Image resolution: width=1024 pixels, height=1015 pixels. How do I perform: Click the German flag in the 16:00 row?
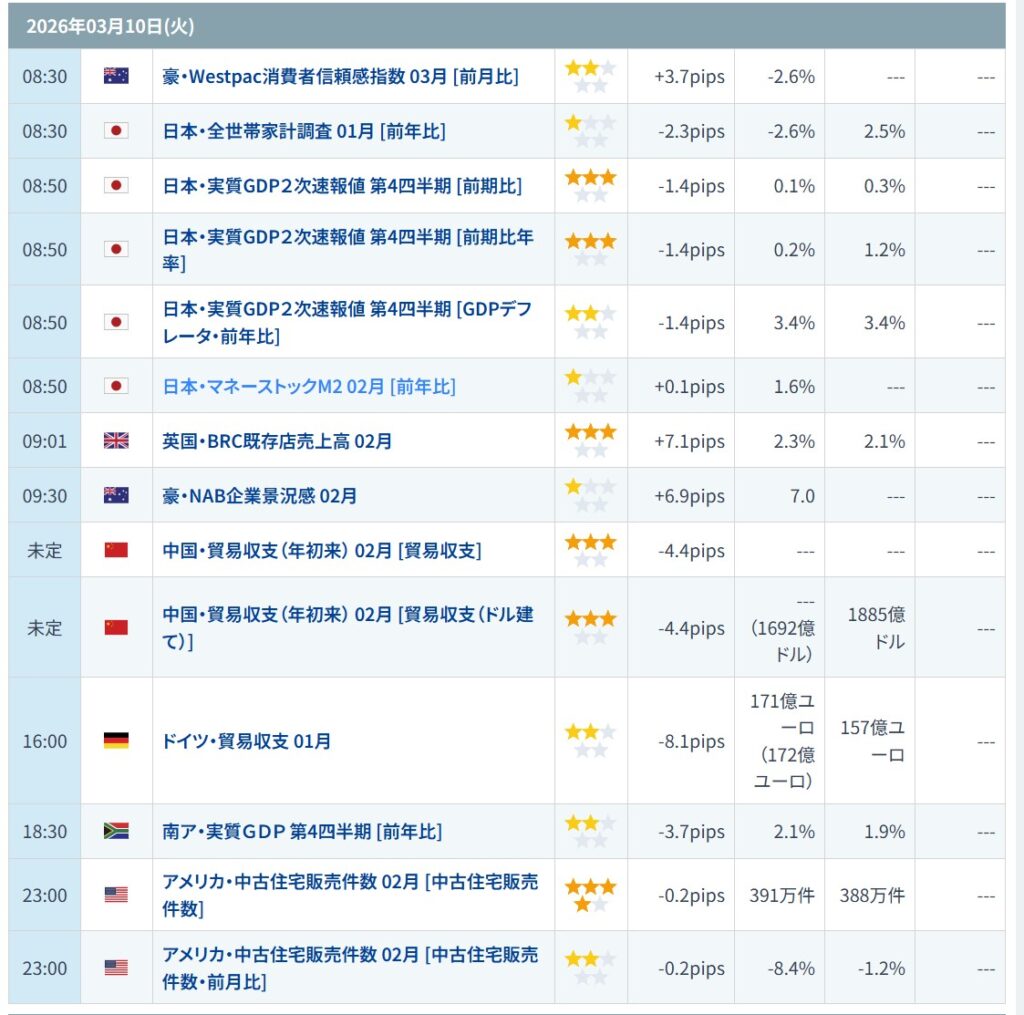(x=116, y=741)
